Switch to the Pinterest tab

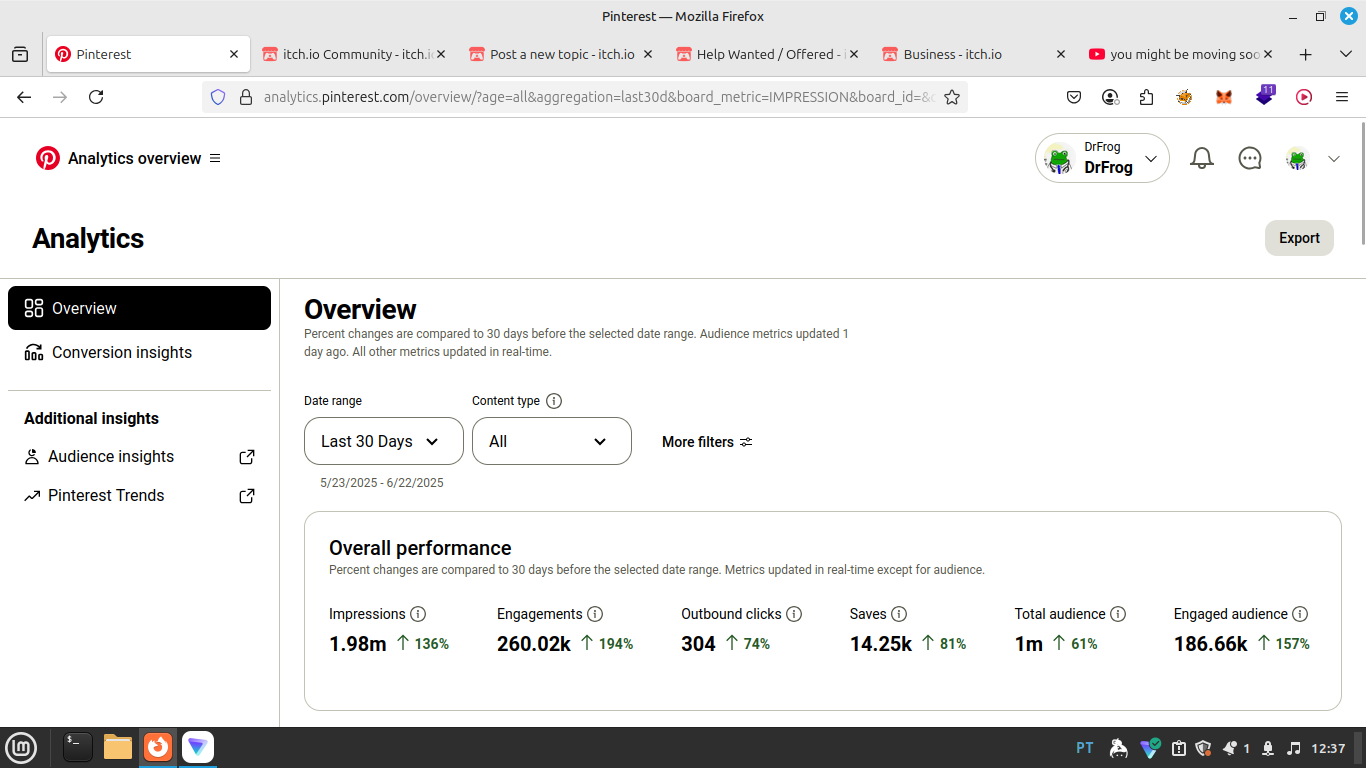pyautogui.click(x=148, y=54)
